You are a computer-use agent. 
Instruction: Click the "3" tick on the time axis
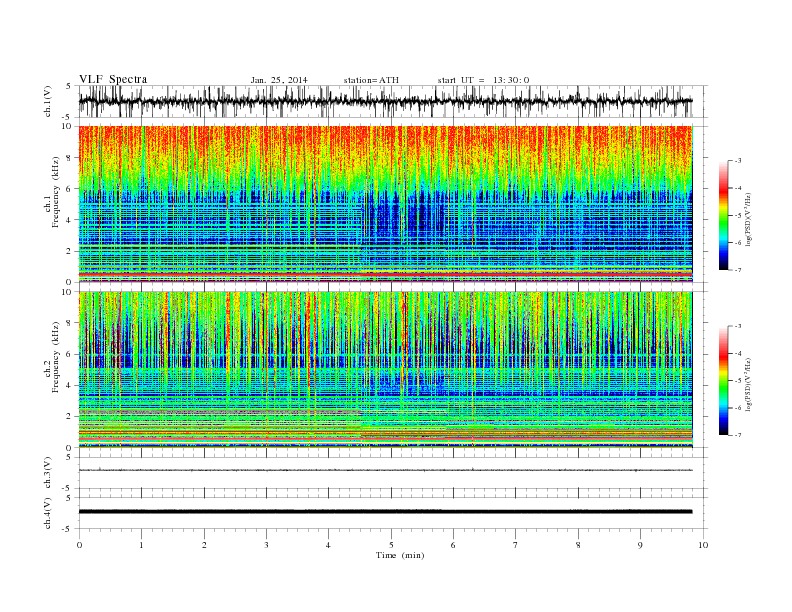[x=266, y=545]
